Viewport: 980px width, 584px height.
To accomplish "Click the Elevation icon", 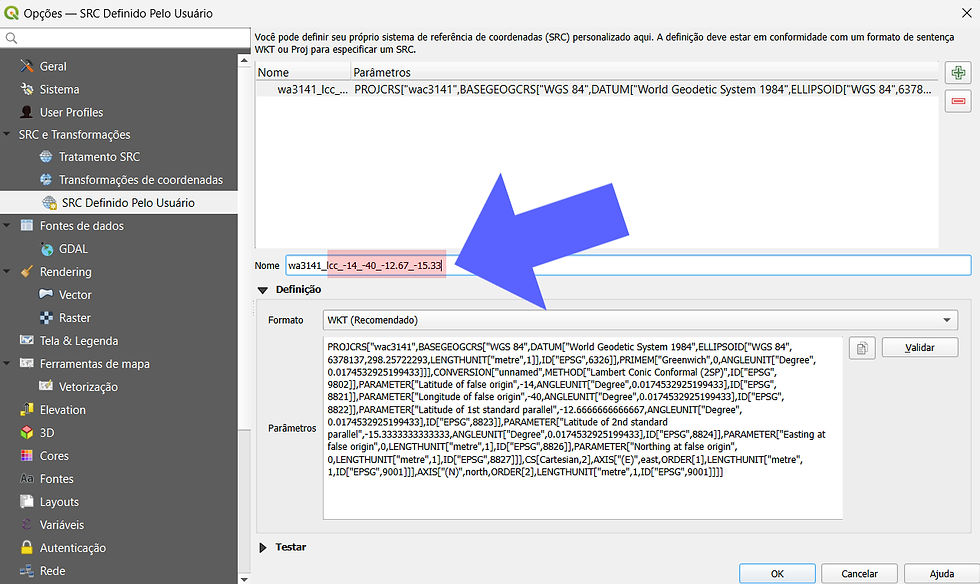I will coord(26,410).
